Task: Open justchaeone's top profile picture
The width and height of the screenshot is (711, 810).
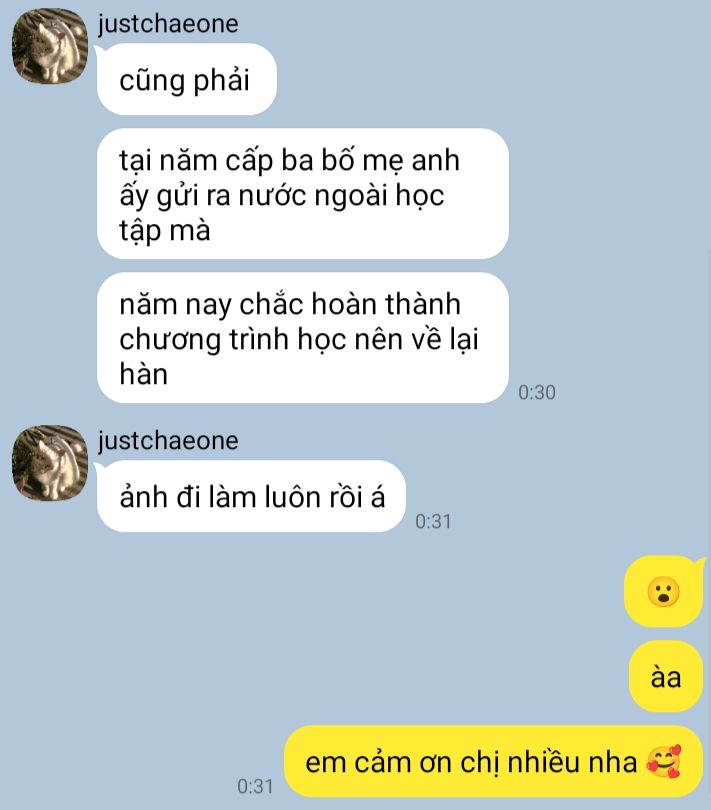Action: coord(50,45)
